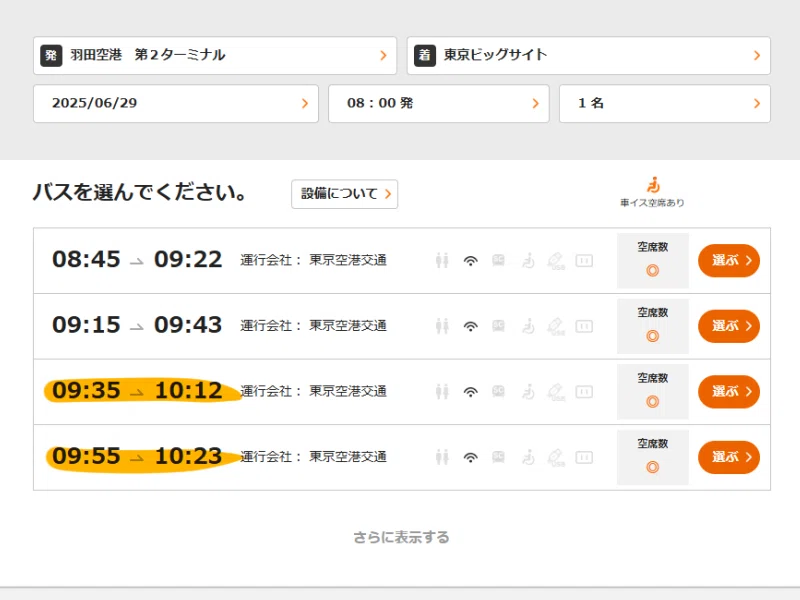Screen dimensions: 800x600
Task: Open the passenger count selector 1 名
Action: pyautogui.click(x=665, y=104)
